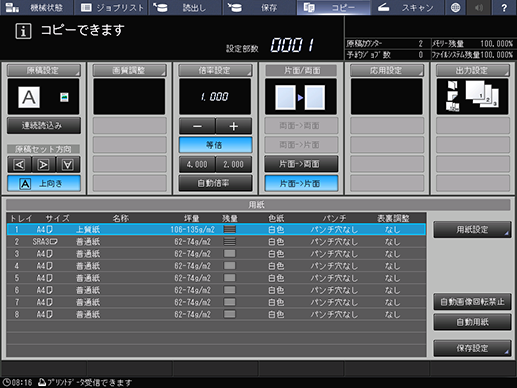Click the clock icon in status bar

6,382
